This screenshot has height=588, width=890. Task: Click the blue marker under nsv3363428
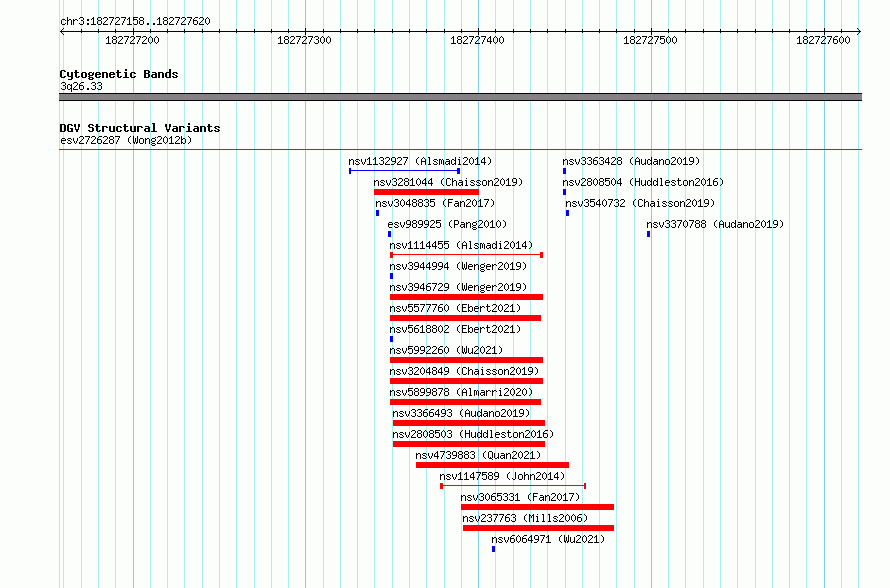click(565, 171)
